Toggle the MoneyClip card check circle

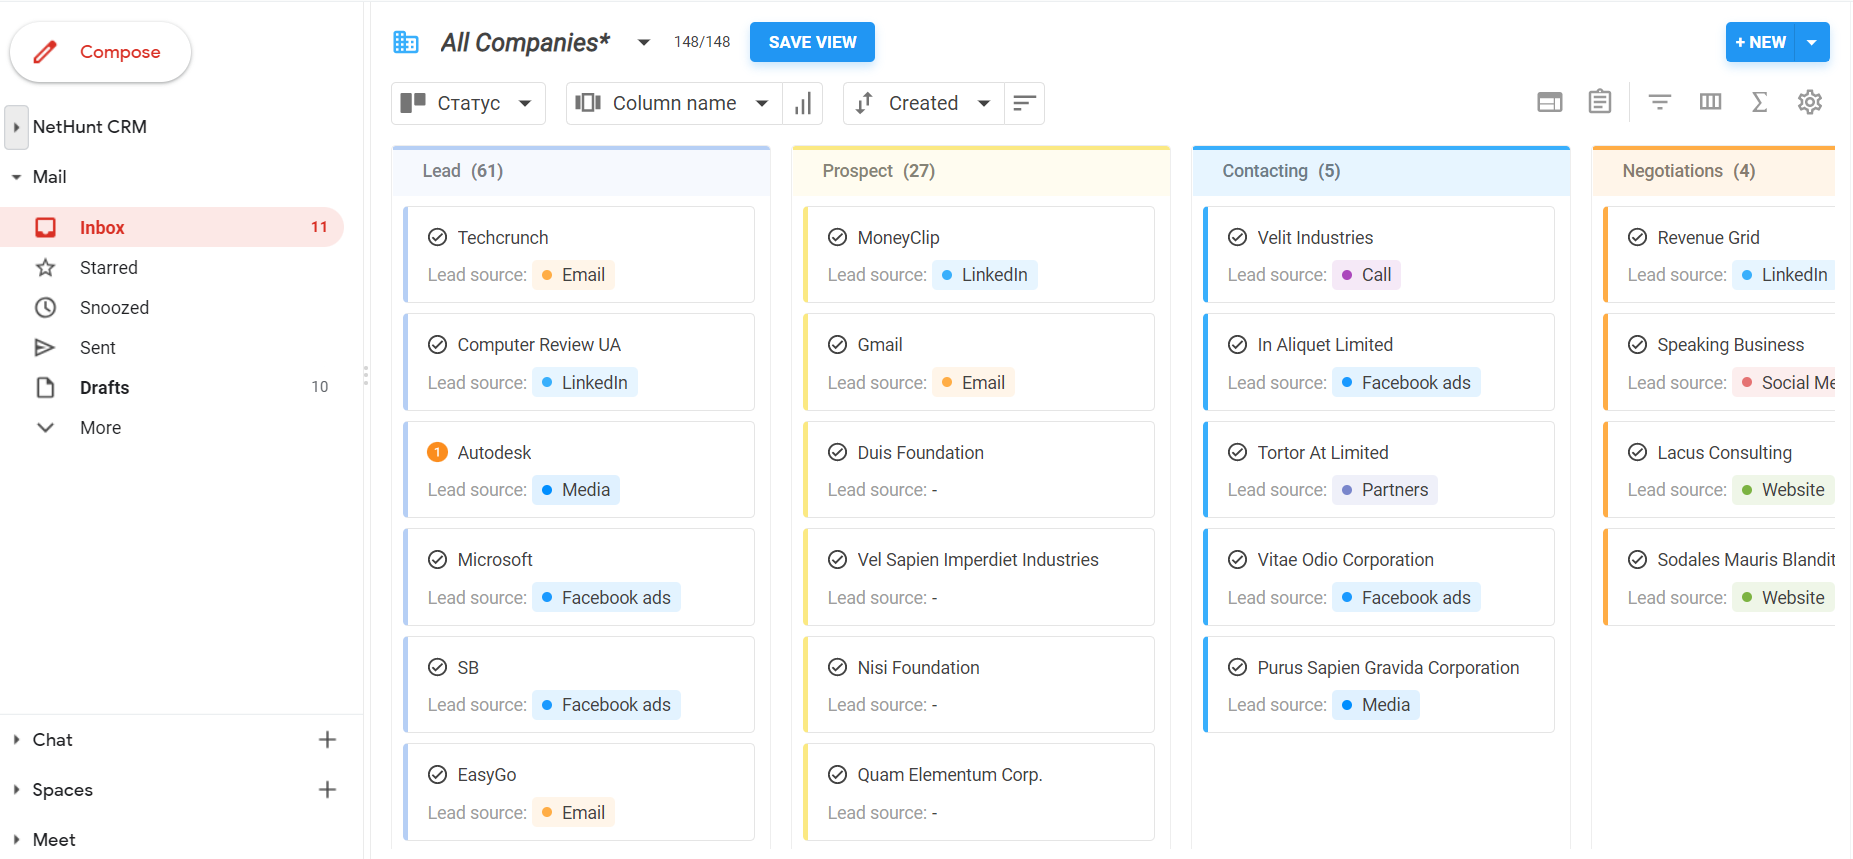pos(837,237)
